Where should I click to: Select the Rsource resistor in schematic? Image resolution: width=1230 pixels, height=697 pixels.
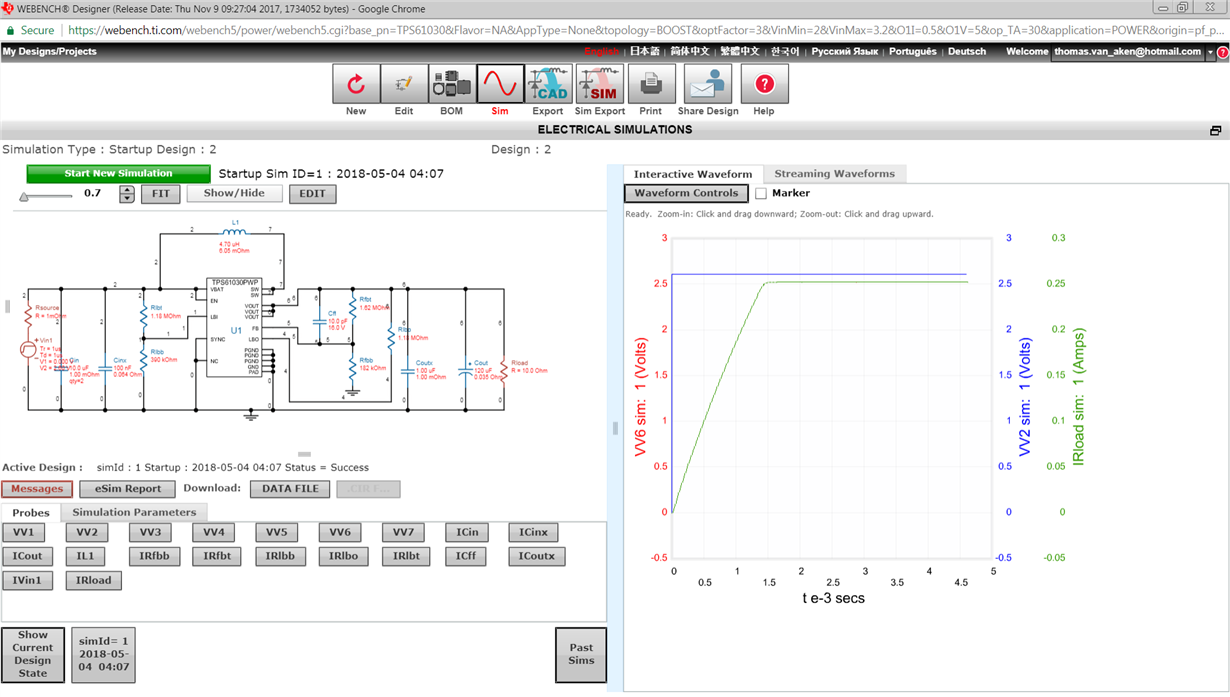(x=27, y=315)
